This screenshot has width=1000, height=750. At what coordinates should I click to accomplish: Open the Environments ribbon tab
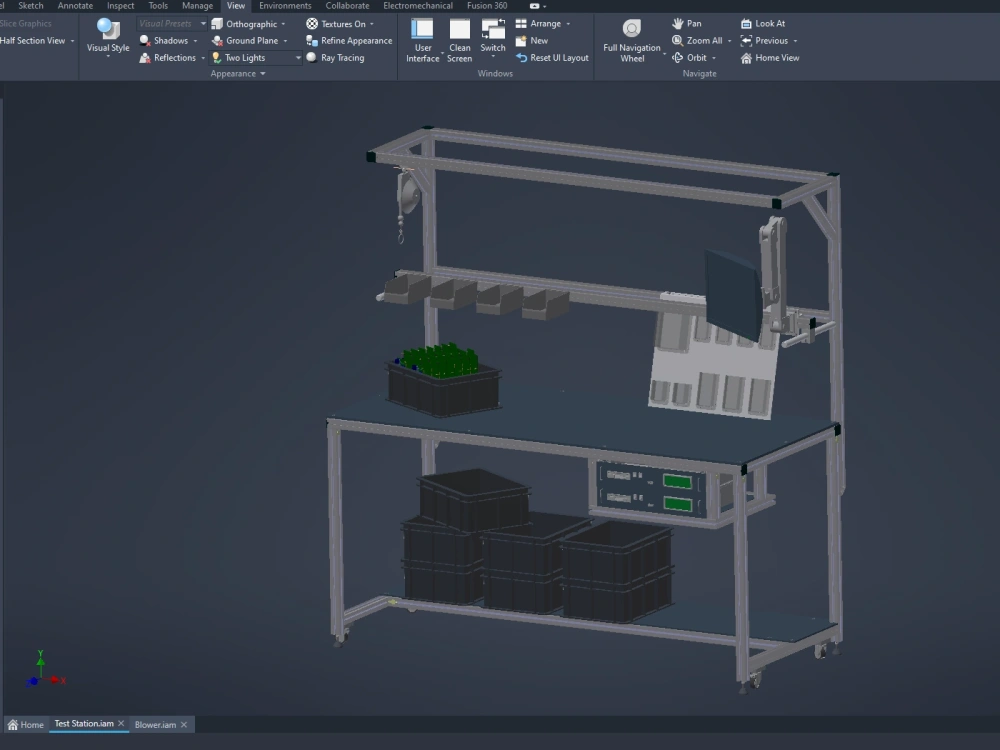pyautogui.click(x=285, y=6)
